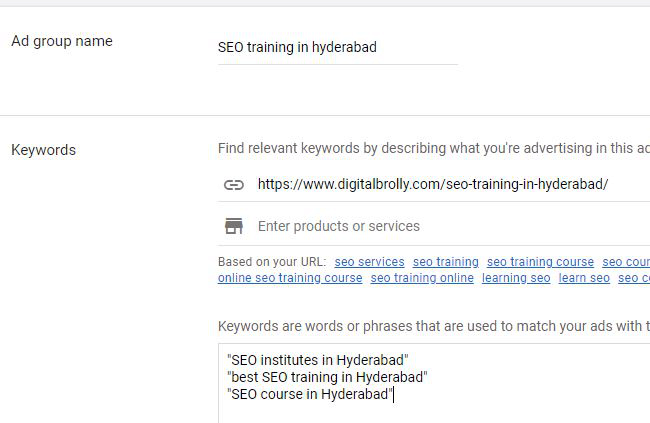Add the 'learning seo' keyword suggestion

click(516, 278)
